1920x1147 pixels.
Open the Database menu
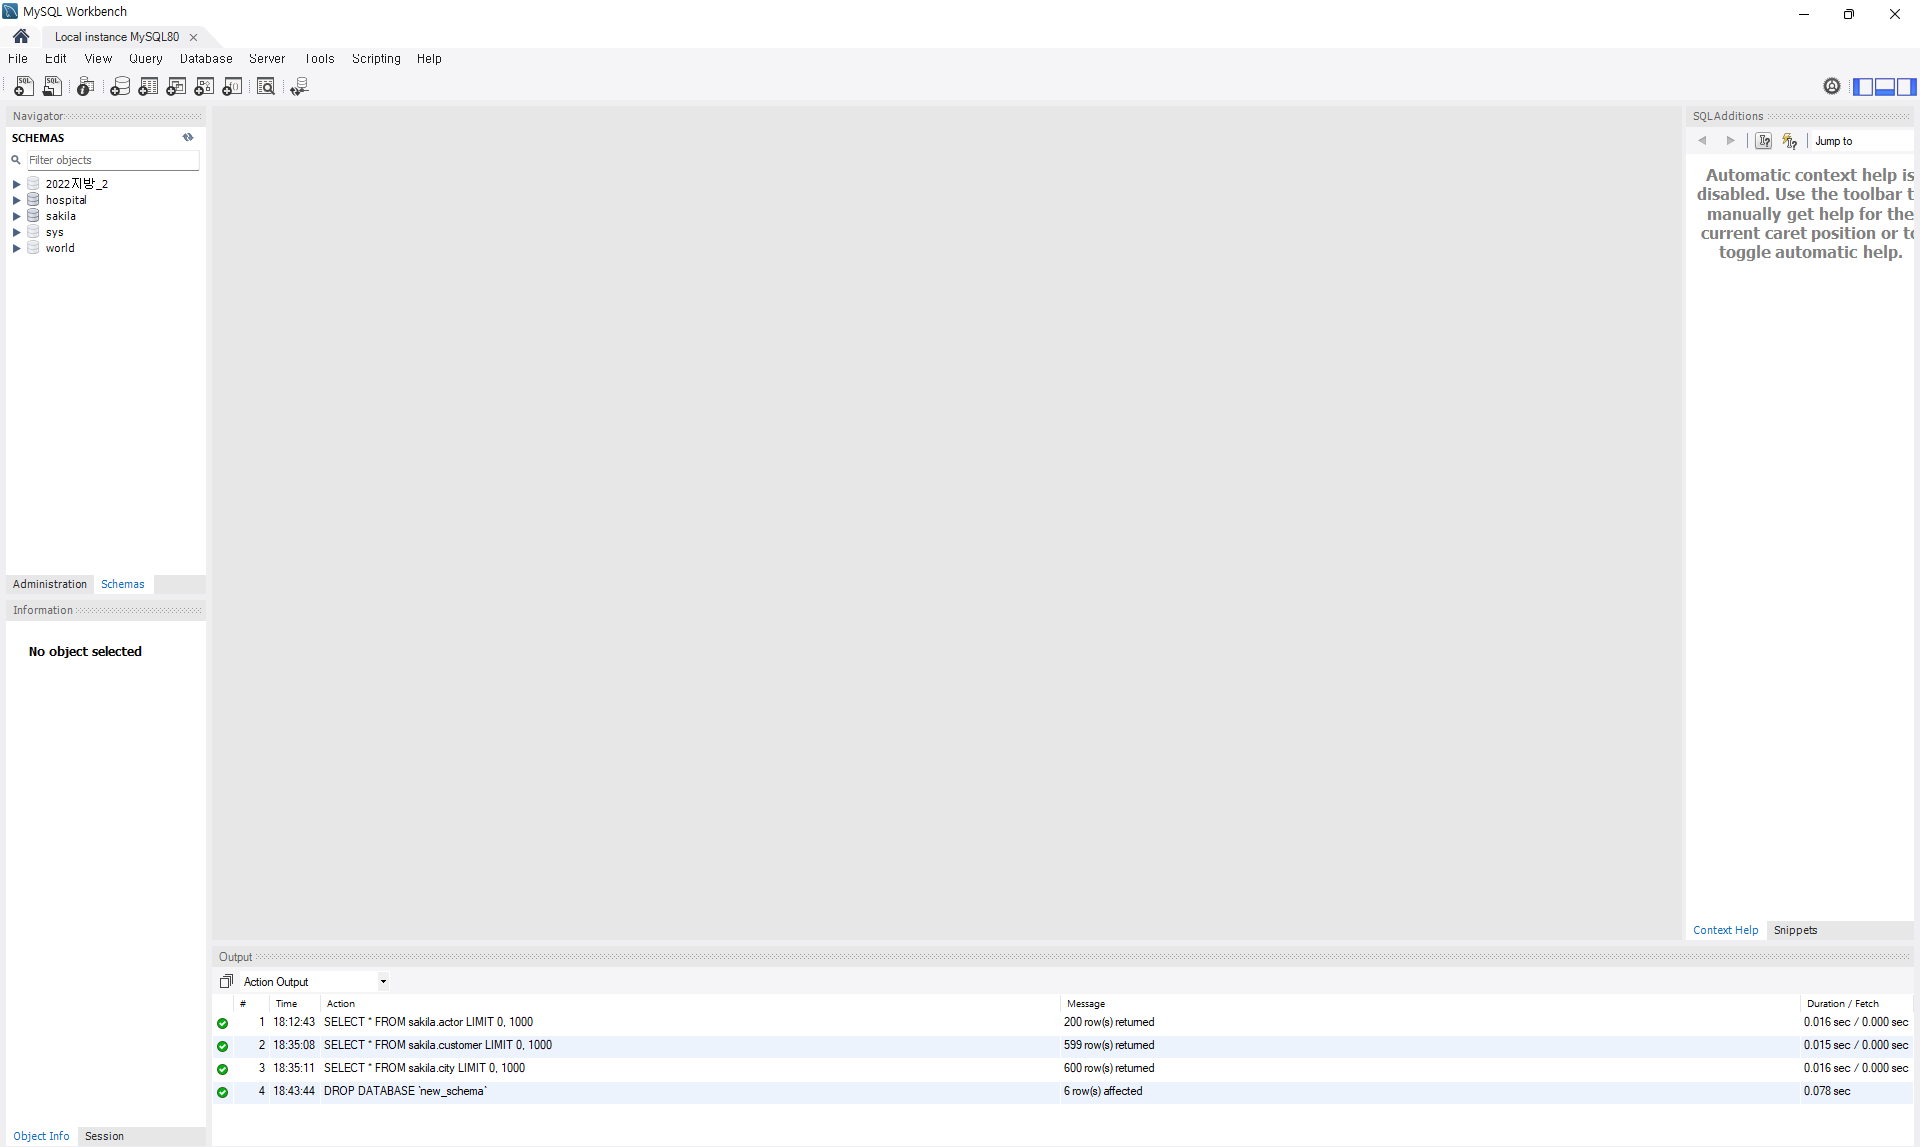pos(206,59)
